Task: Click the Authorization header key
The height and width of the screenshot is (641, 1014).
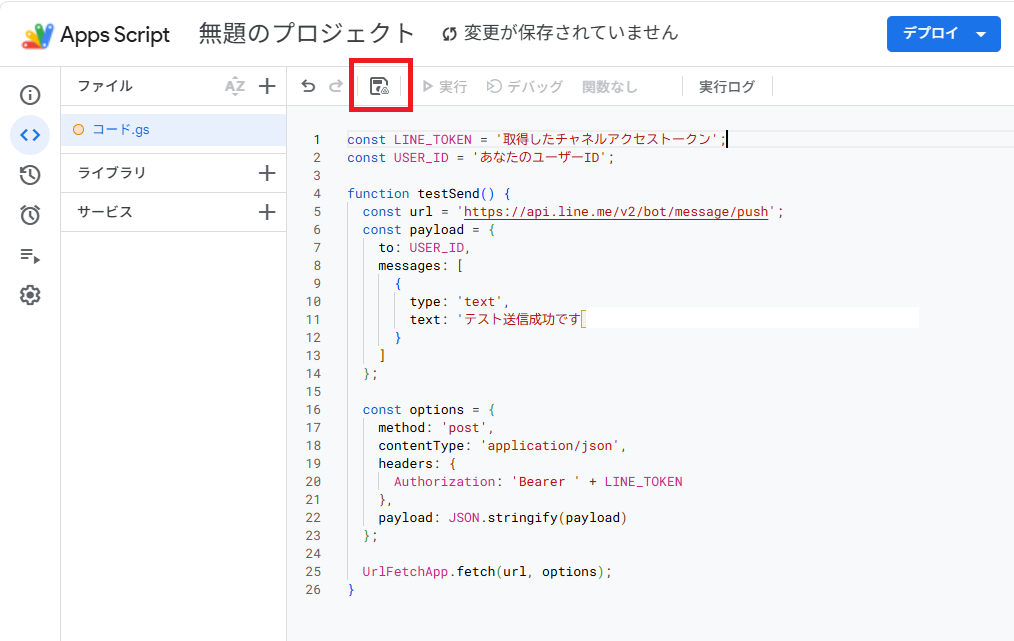Action: click(444, 482)
